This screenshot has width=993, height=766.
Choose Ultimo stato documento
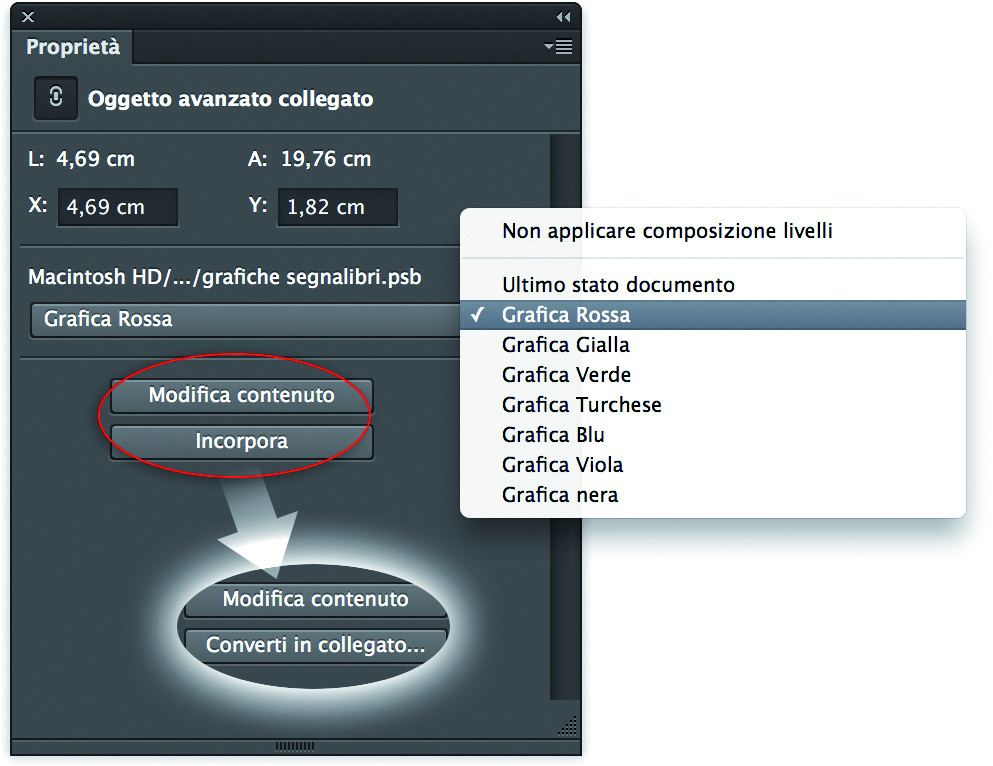coord(713,285)
